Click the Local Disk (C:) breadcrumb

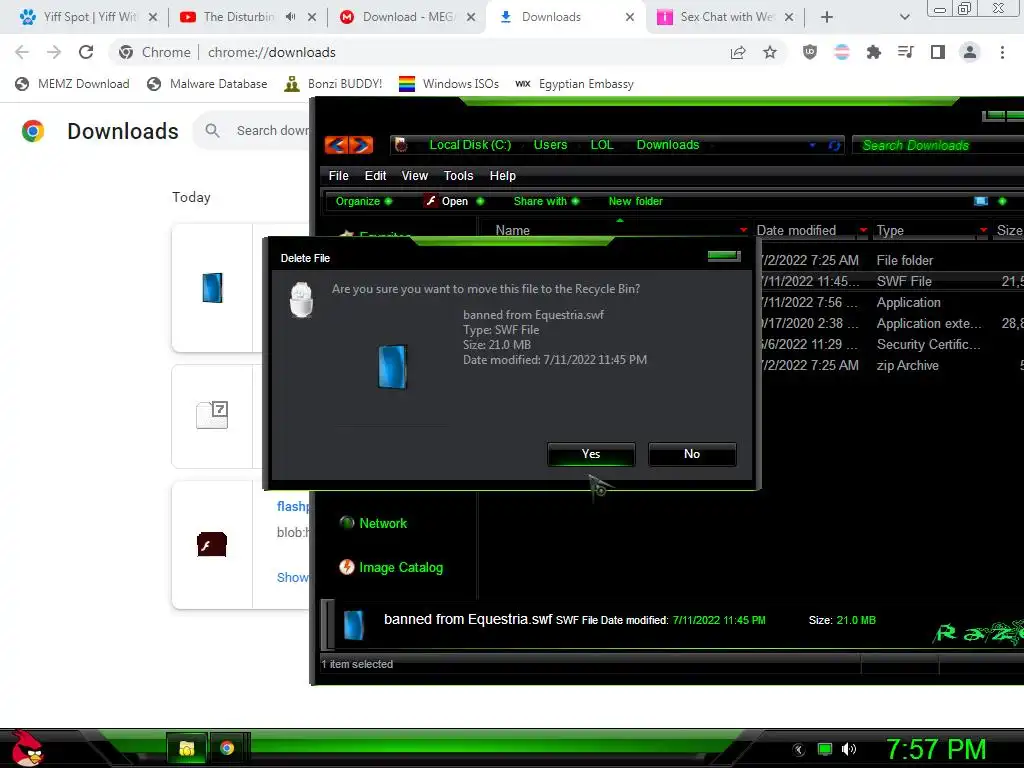(x=470, y=145)
